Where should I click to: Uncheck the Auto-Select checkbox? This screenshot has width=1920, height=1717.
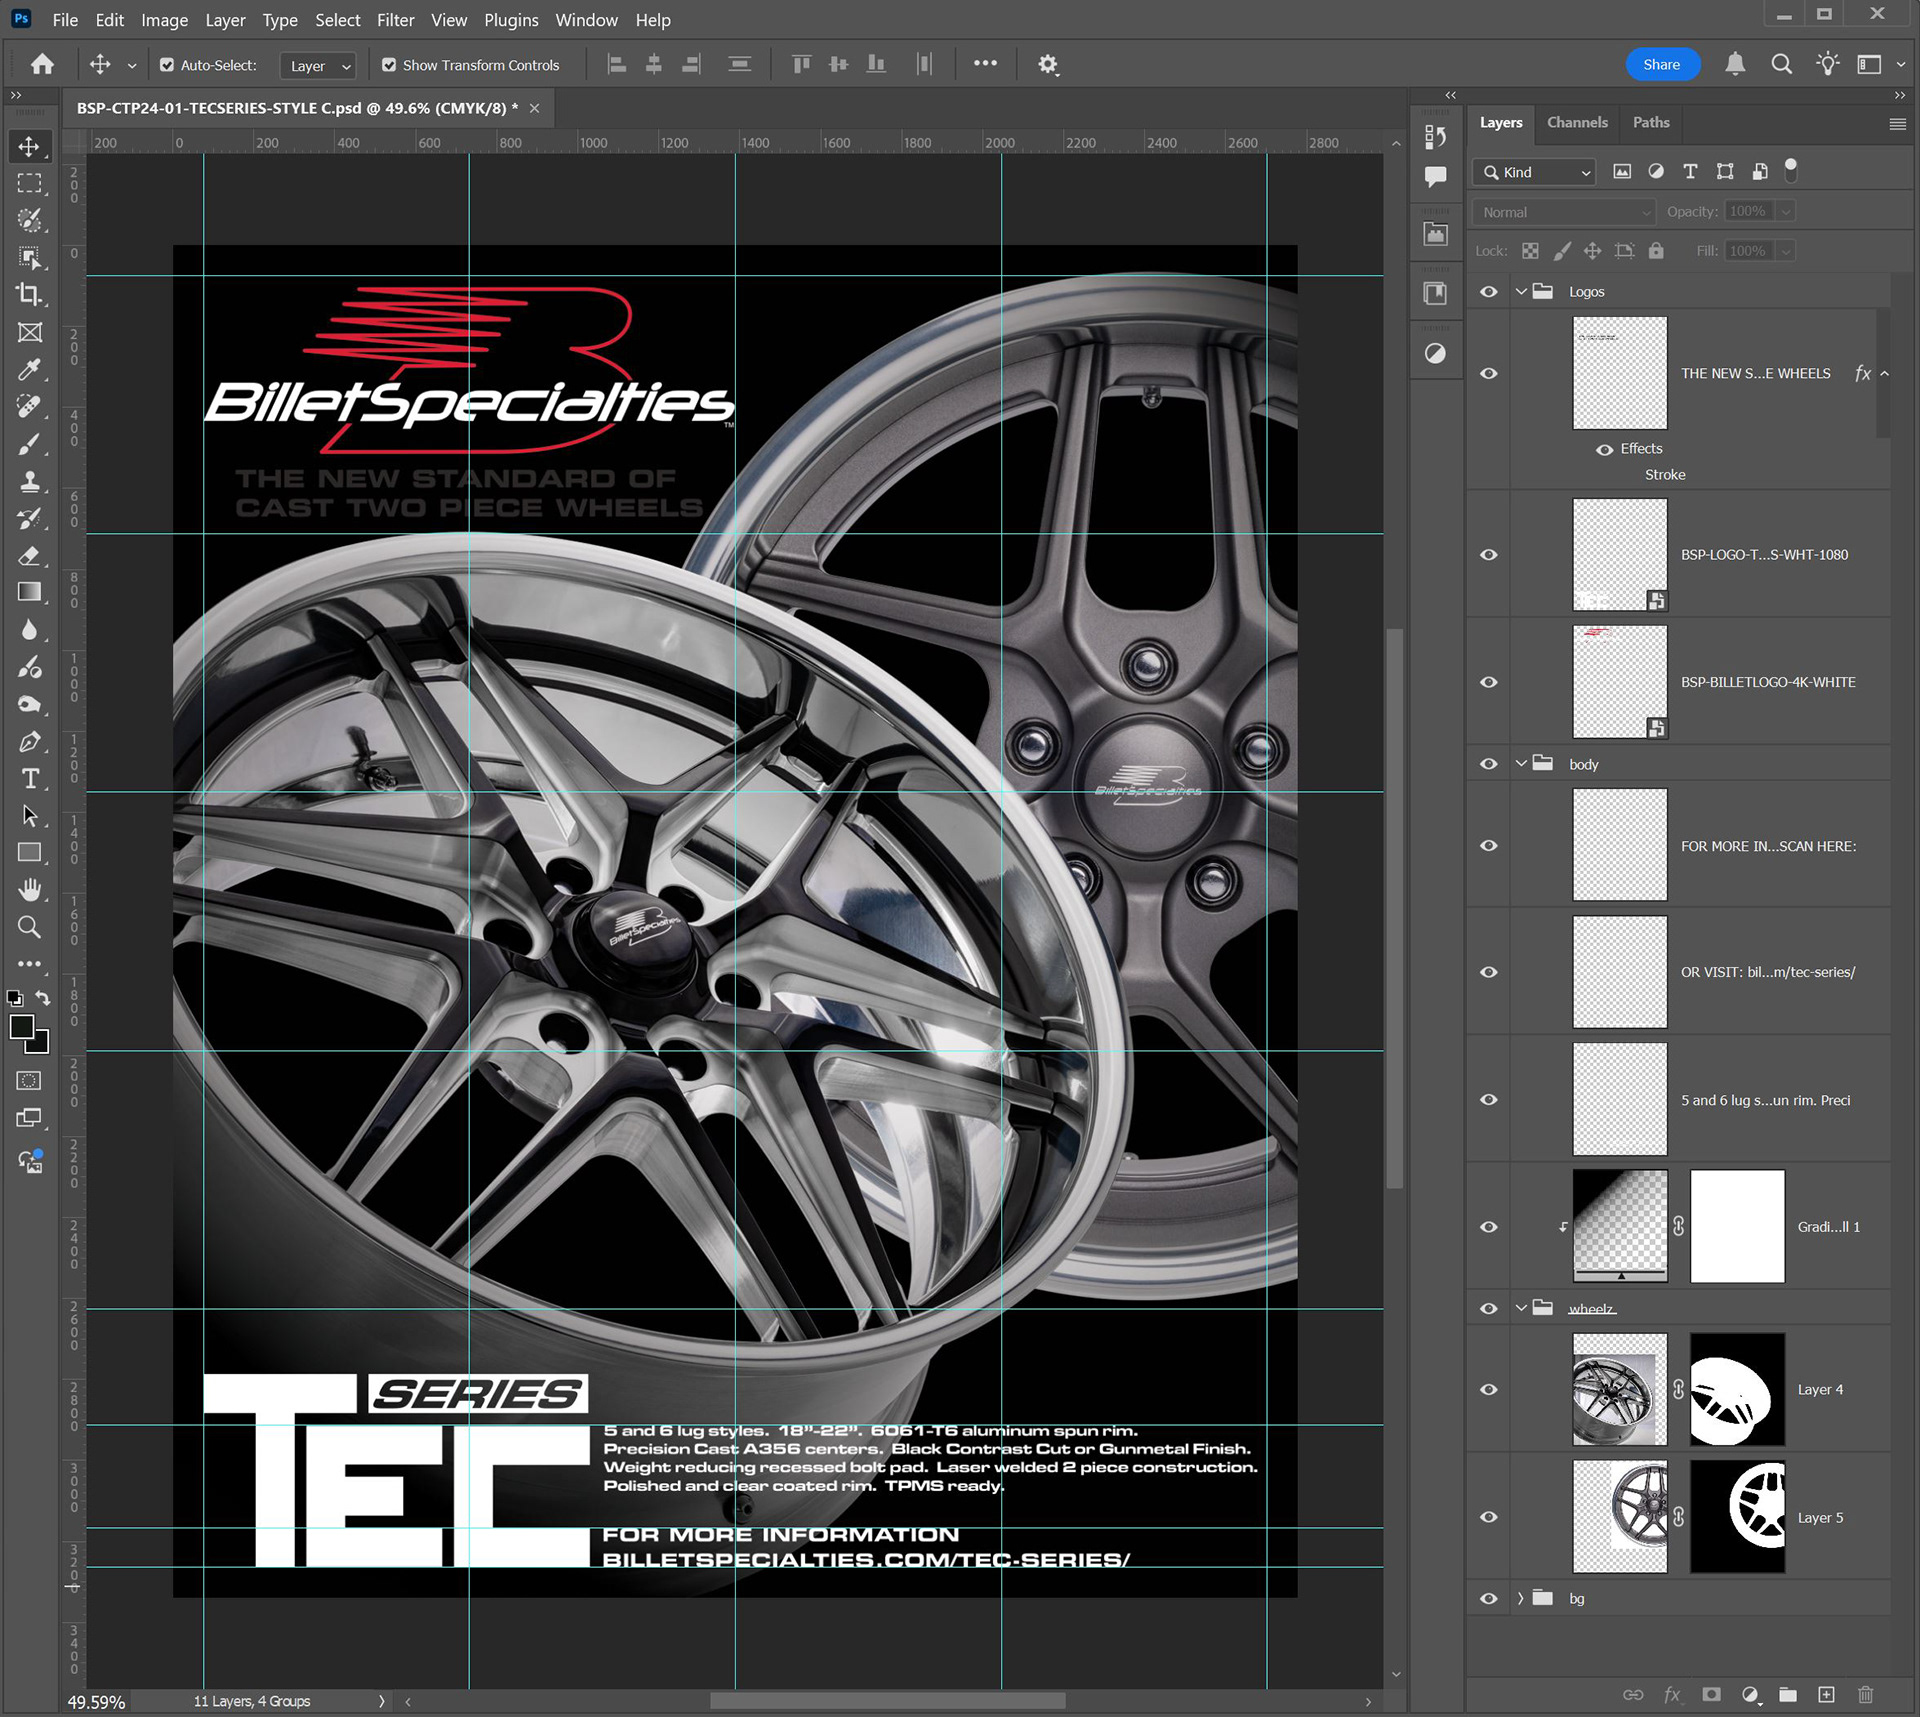[x=167, y=65]
